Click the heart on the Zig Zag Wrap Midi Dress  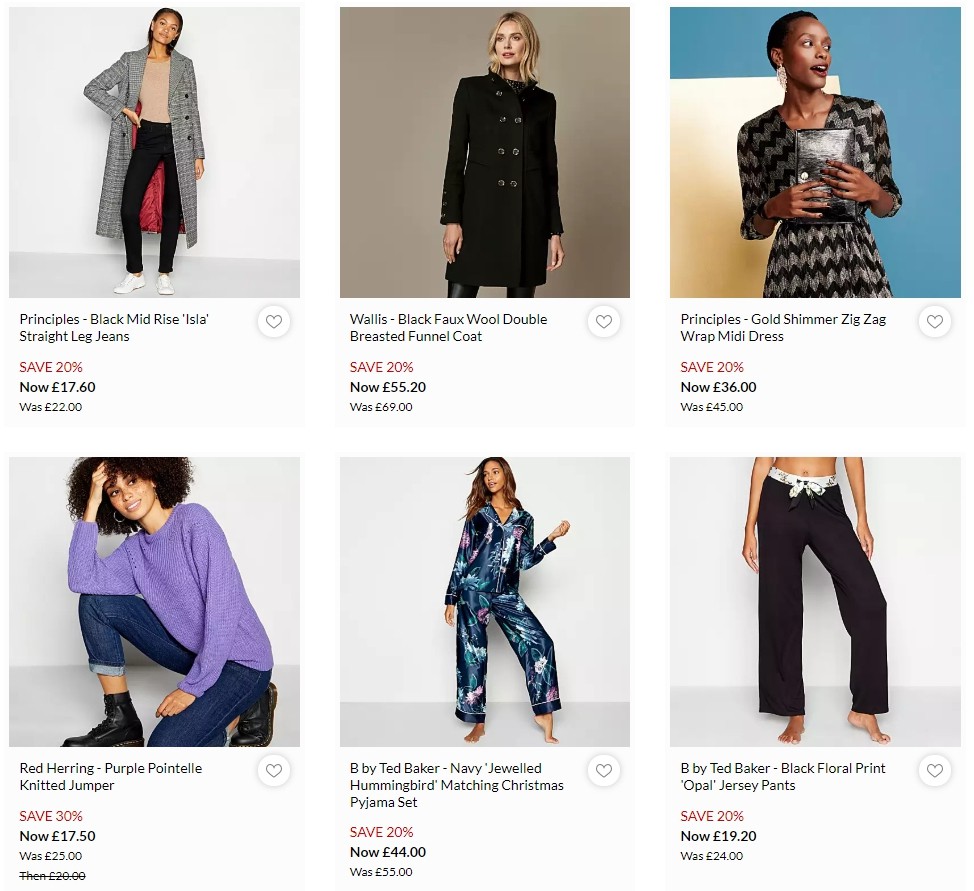point(935,322)
